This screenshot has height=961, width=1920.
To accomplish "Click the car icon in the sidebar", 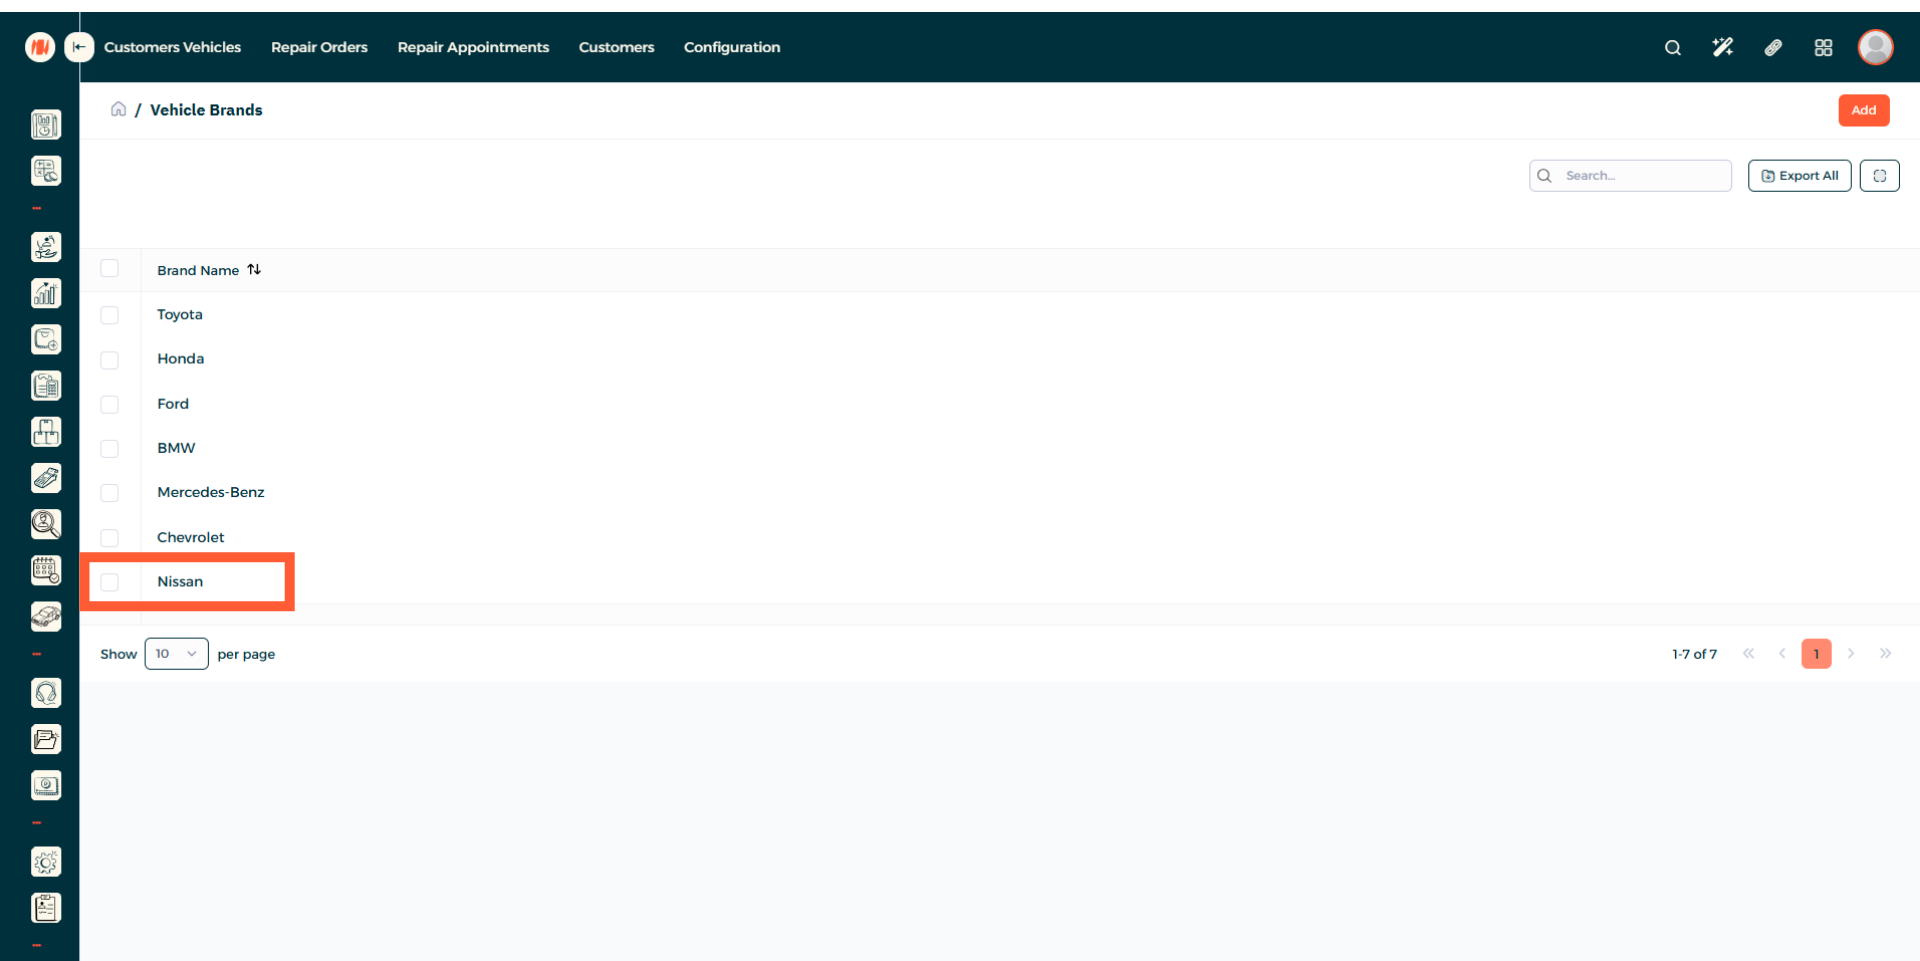I will point(46,616).
